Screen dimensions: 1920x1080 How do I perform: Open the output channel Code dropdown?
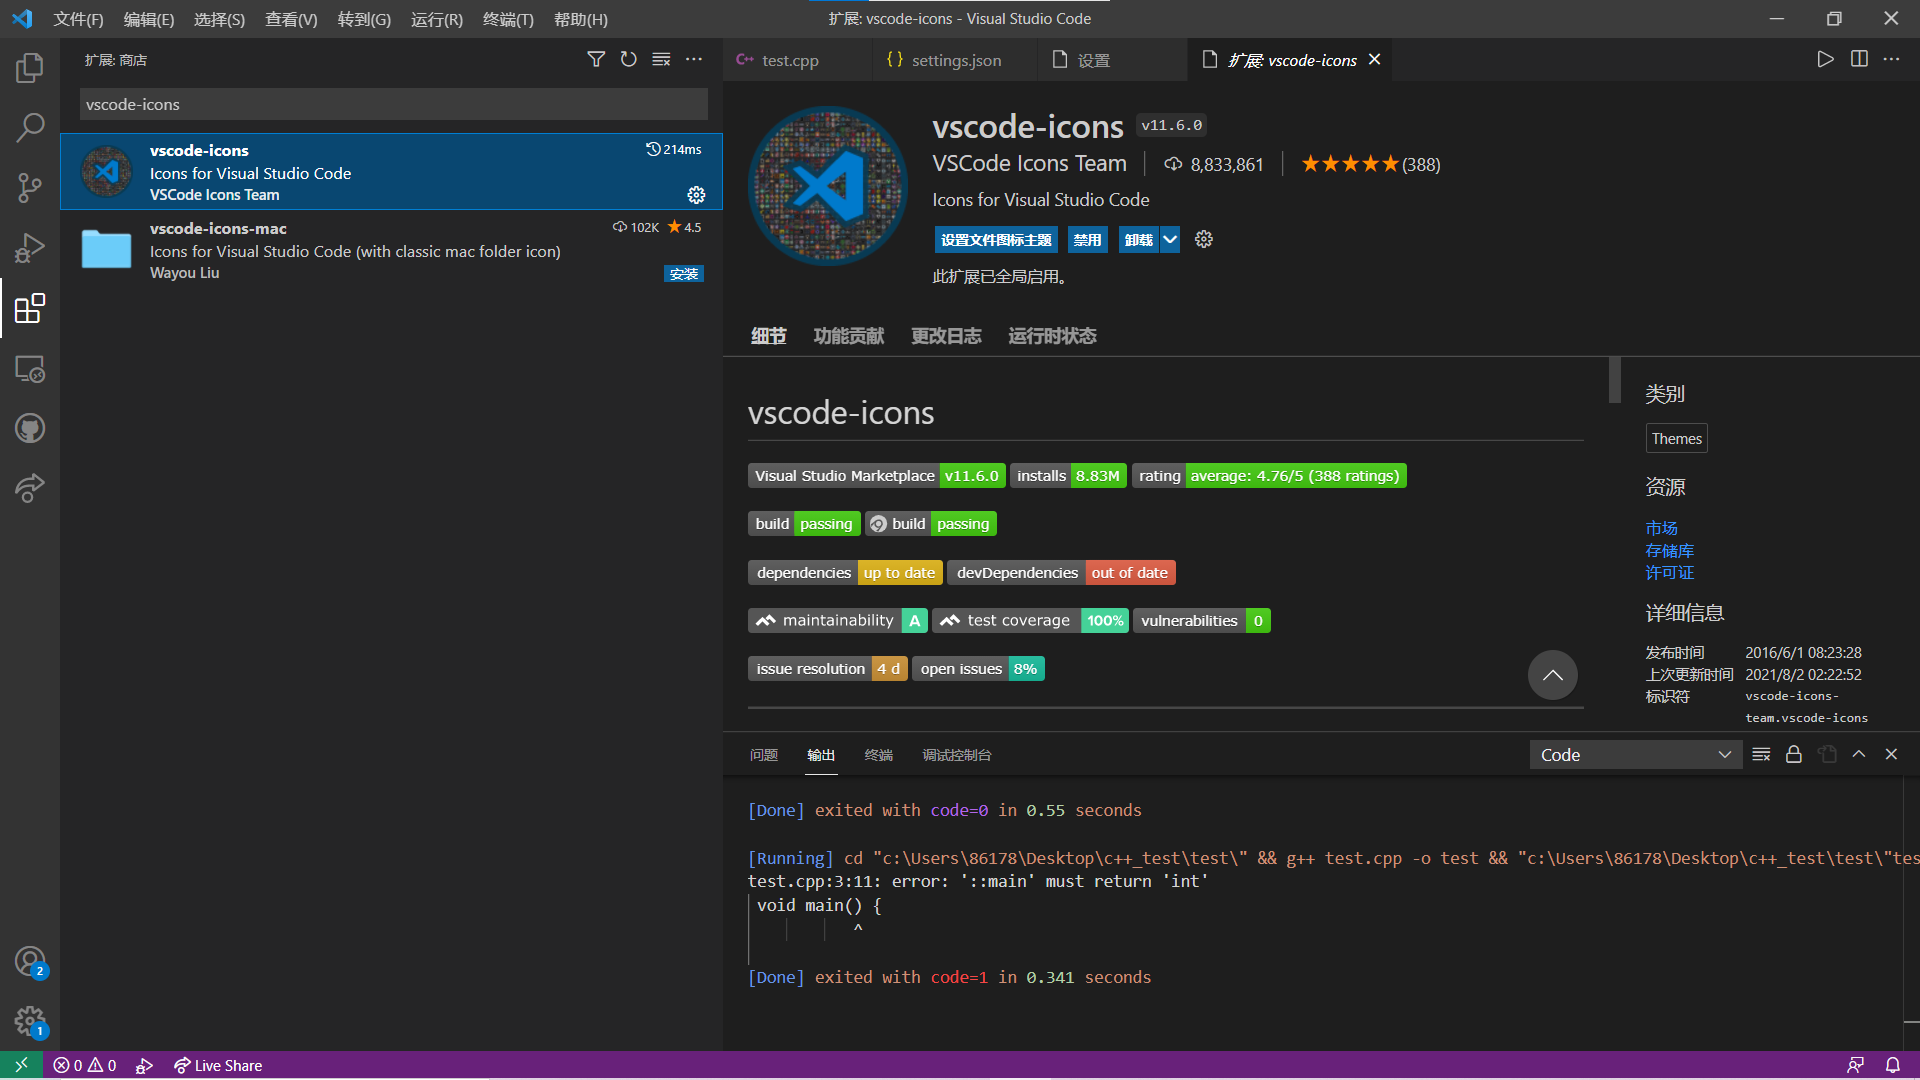tap(1636, 755)
